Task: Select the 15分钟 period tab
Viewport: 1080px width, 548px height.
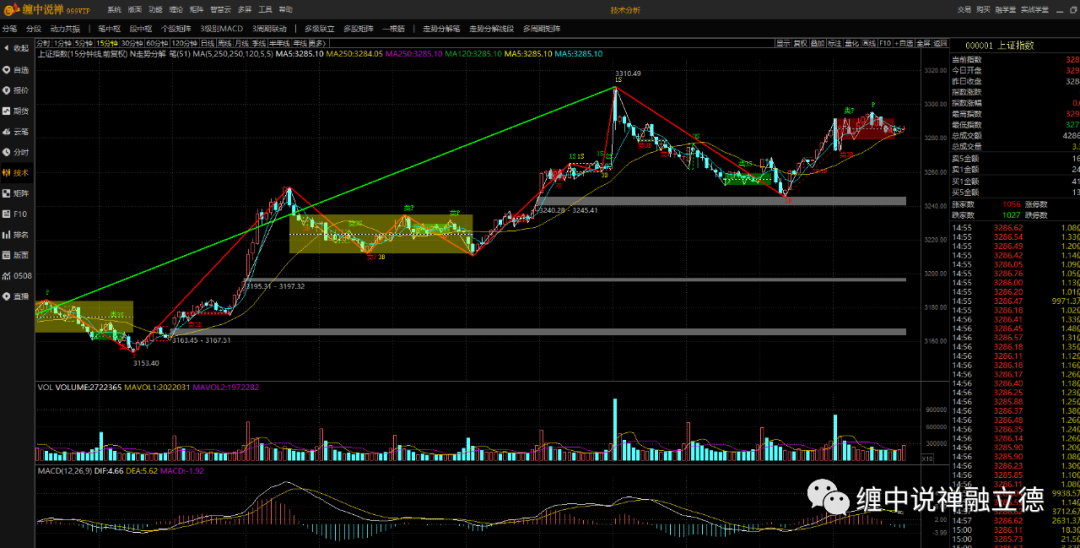Action: point(107,43)
